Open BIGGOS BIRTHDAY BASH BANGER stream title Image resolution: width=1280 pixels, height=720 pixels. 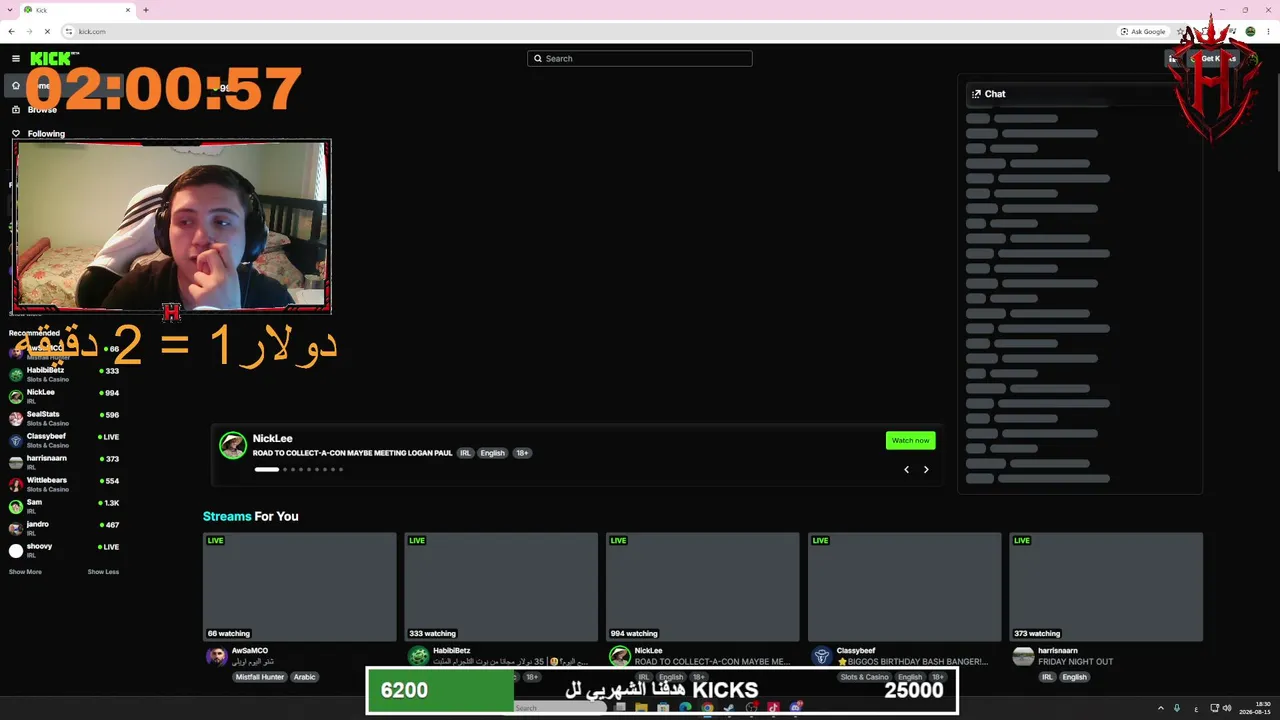pyautogui.click(x=912, y=662)
